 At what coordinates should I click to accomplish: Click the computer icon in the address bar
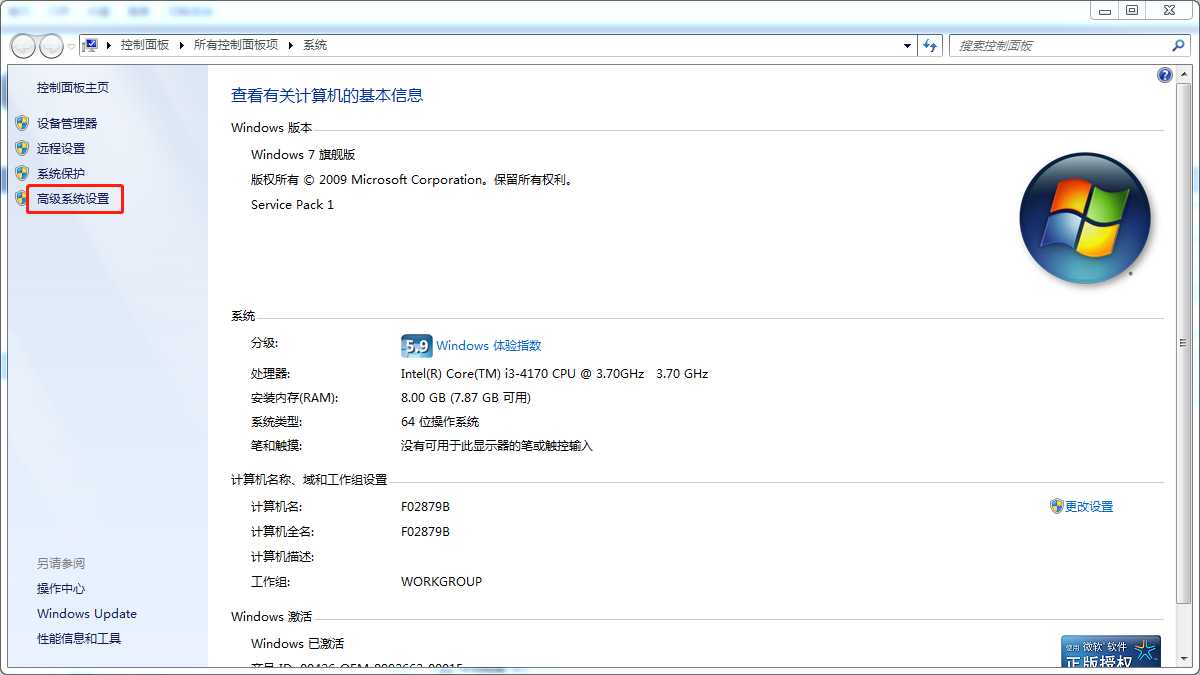[91, 45]
